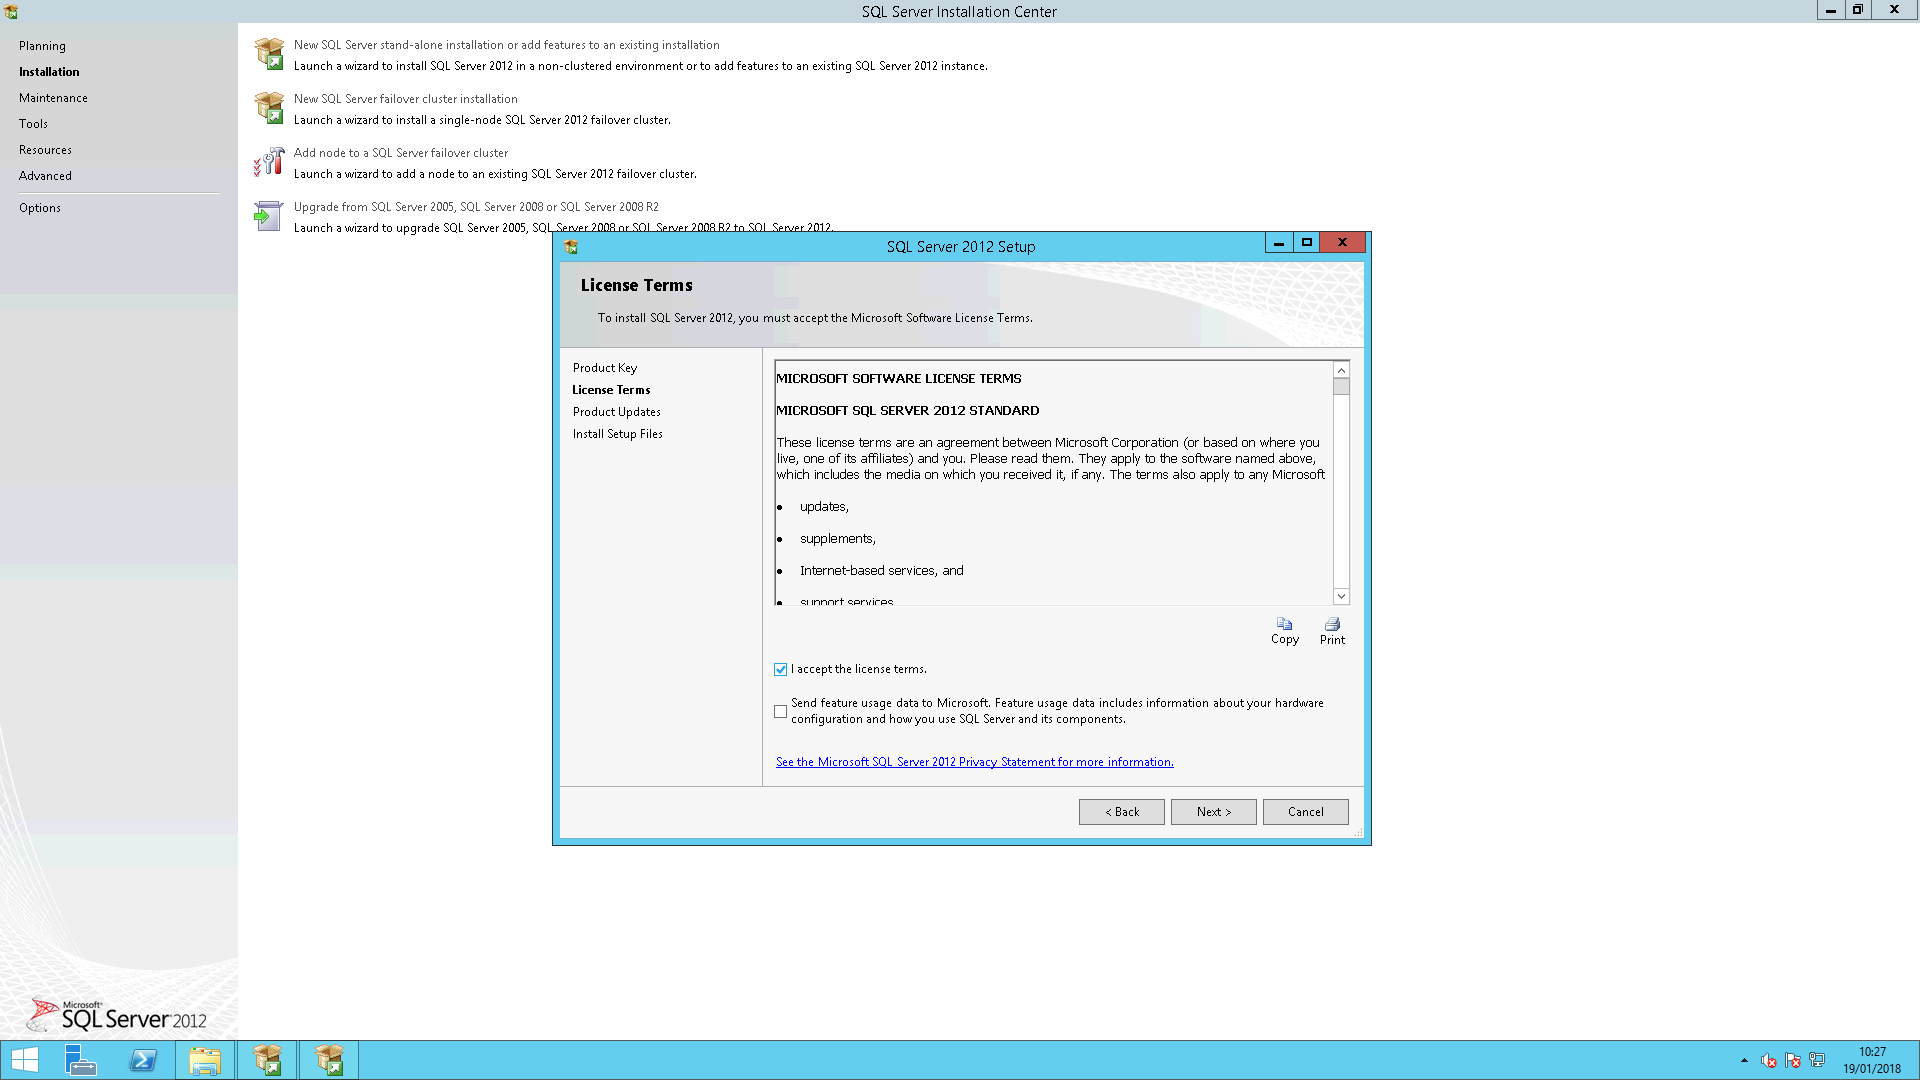Switch to the first SQL Server setup taskbar icon
The width and height of the screenshot is (1920, 1080).
click(x=267, y=1060)
